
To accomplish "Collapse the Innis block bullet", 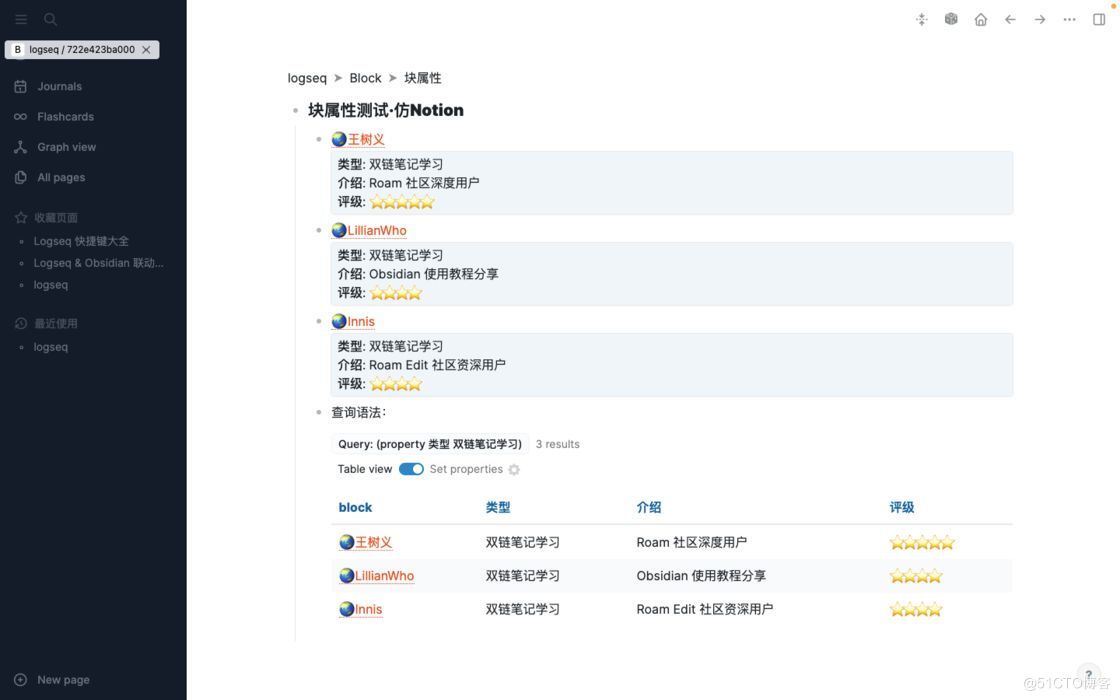I will tap(319, 321).
